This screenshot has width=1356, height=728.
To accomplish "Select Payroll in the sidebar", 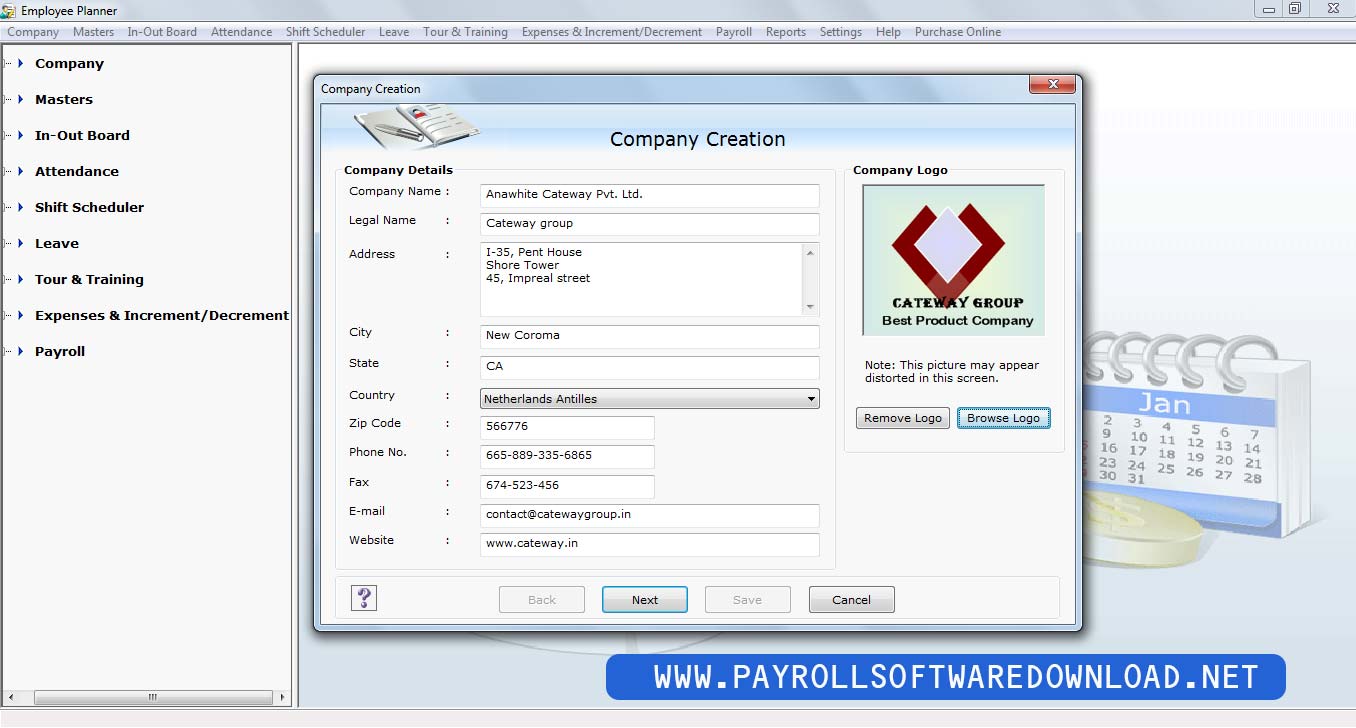I will click(x=60, y=351).
